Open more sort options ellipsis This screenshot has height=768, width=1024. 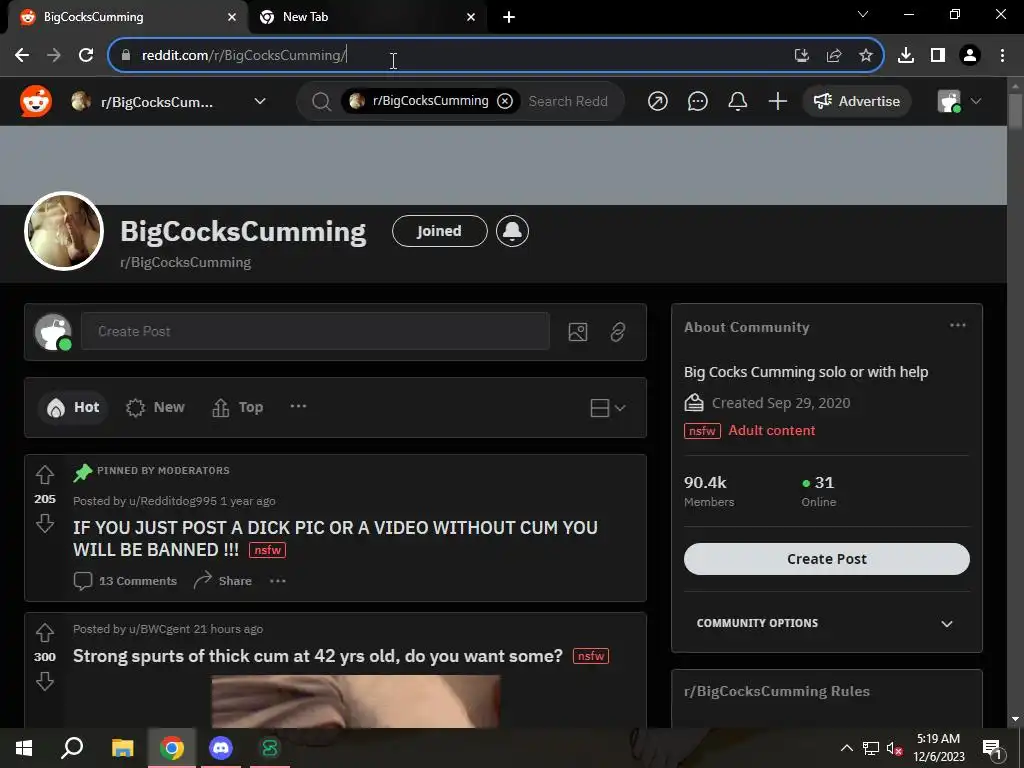[x=298, y=406]
